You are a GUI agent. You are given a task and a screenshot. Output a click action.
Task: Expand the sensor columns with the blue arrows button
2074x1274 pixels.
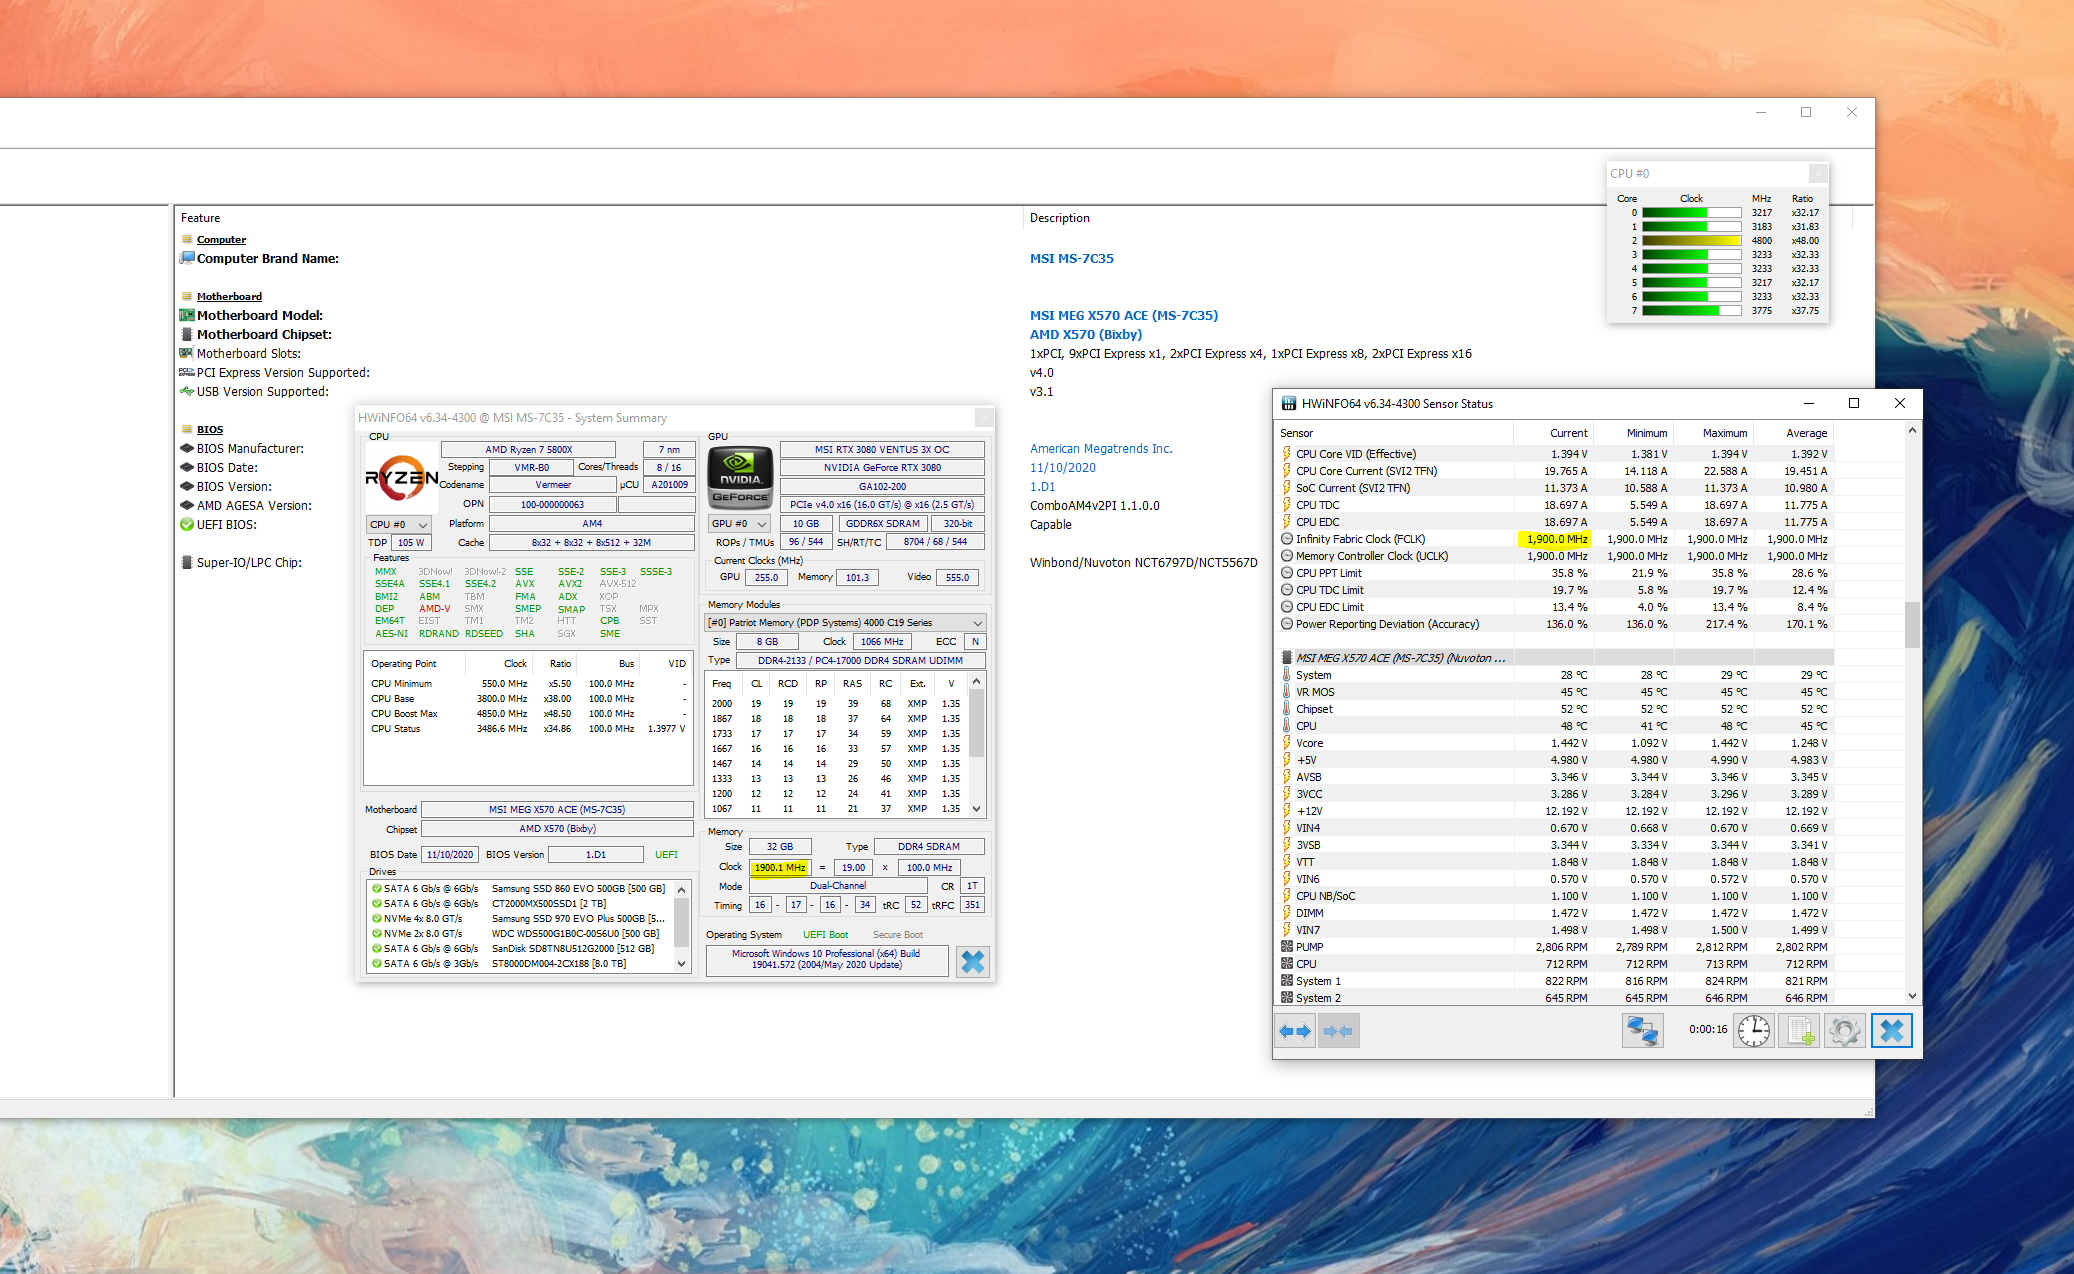1296,1031
